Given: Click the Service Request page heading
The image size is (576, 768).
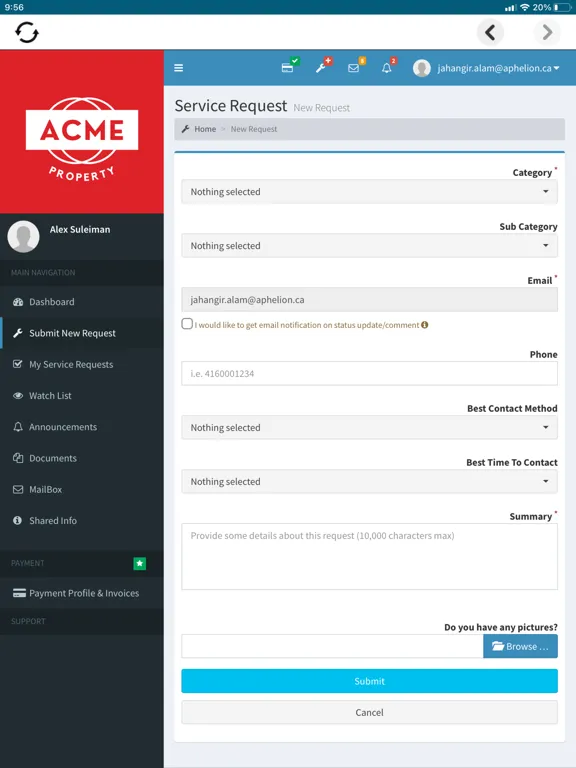Looking at the screenshot, I should (x=231, y=106).
